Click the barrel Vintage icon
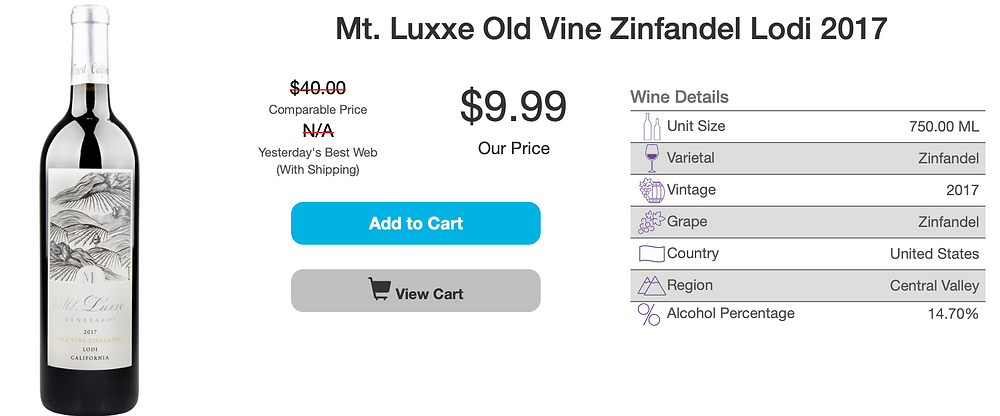This screenshot has height=416, width=1000. click(651, 190)
